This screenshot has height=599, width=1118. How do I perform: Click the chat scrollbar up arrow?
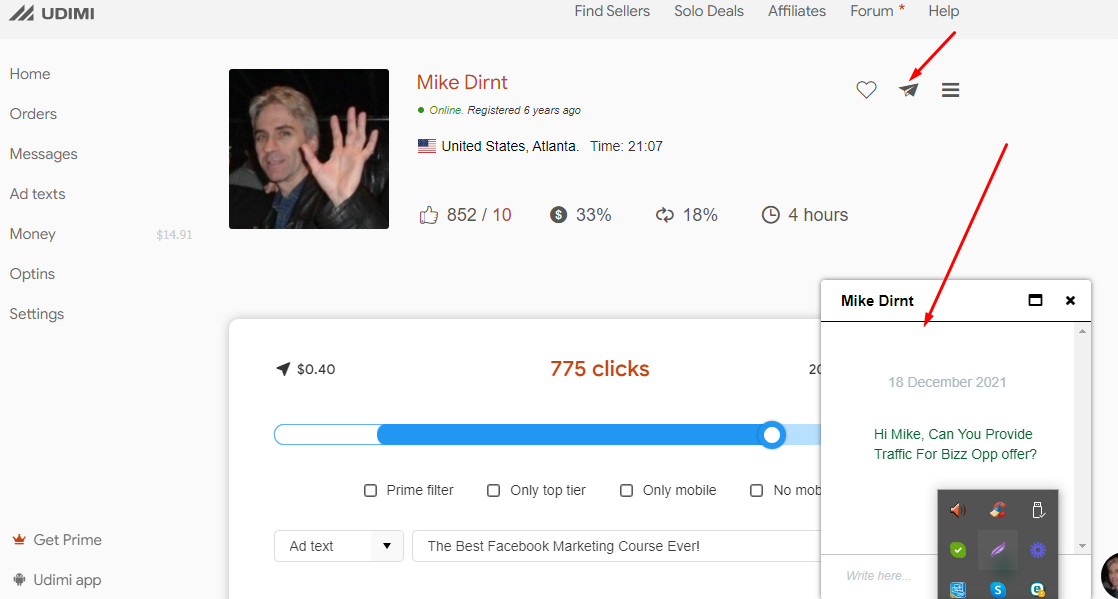(1082, 332)
